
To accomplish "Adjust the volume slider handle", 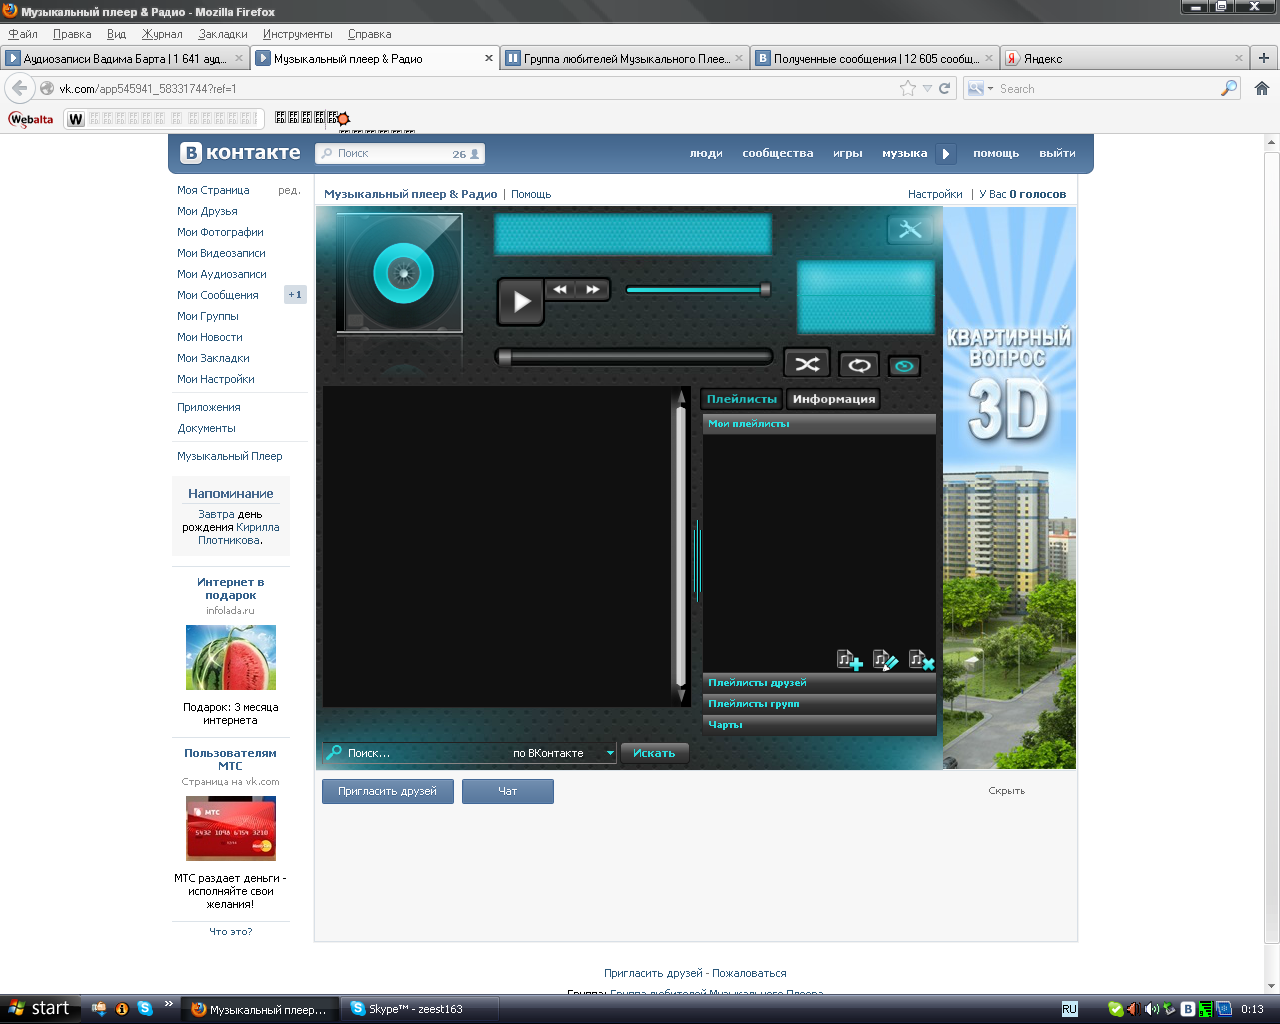I will point(765,290).
